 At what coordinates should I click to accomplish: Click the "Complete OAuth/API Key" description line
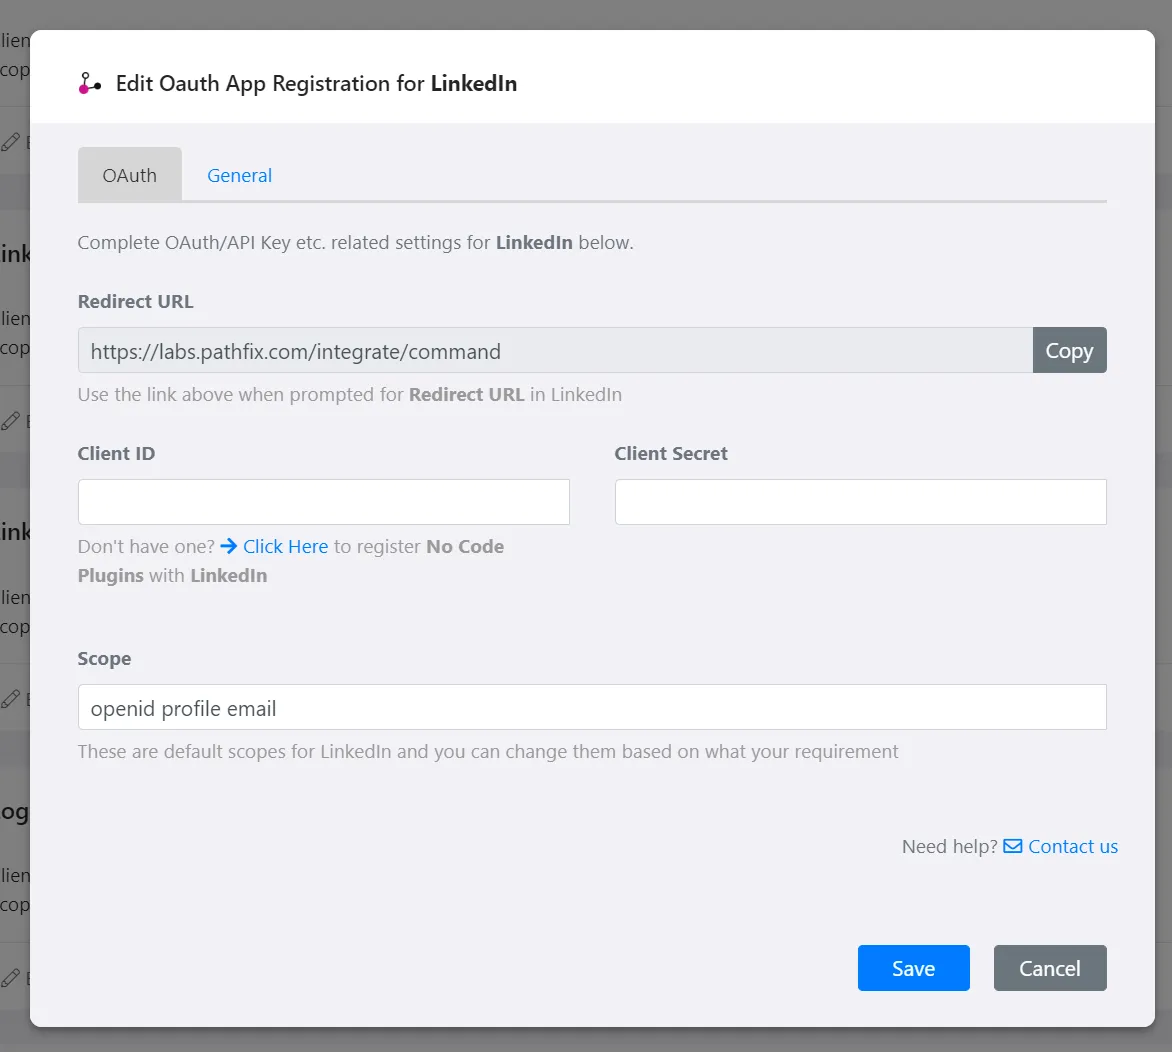click(356, 243)
